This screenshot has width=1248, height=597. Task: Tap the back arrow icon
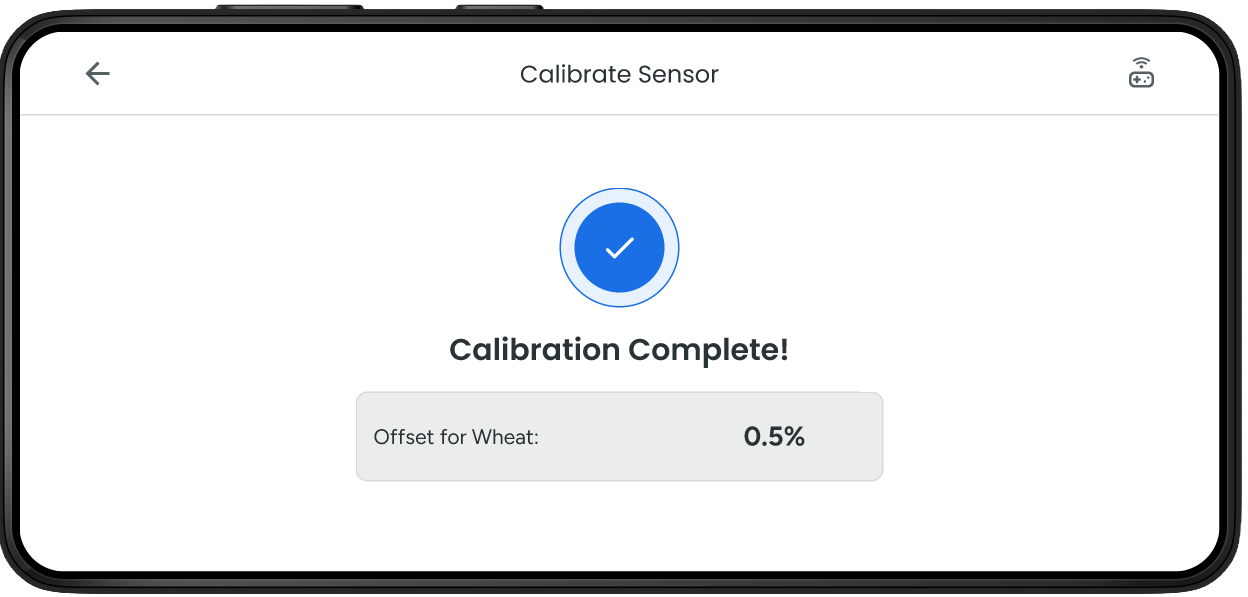pyautogui.click(x=97, y=74)
